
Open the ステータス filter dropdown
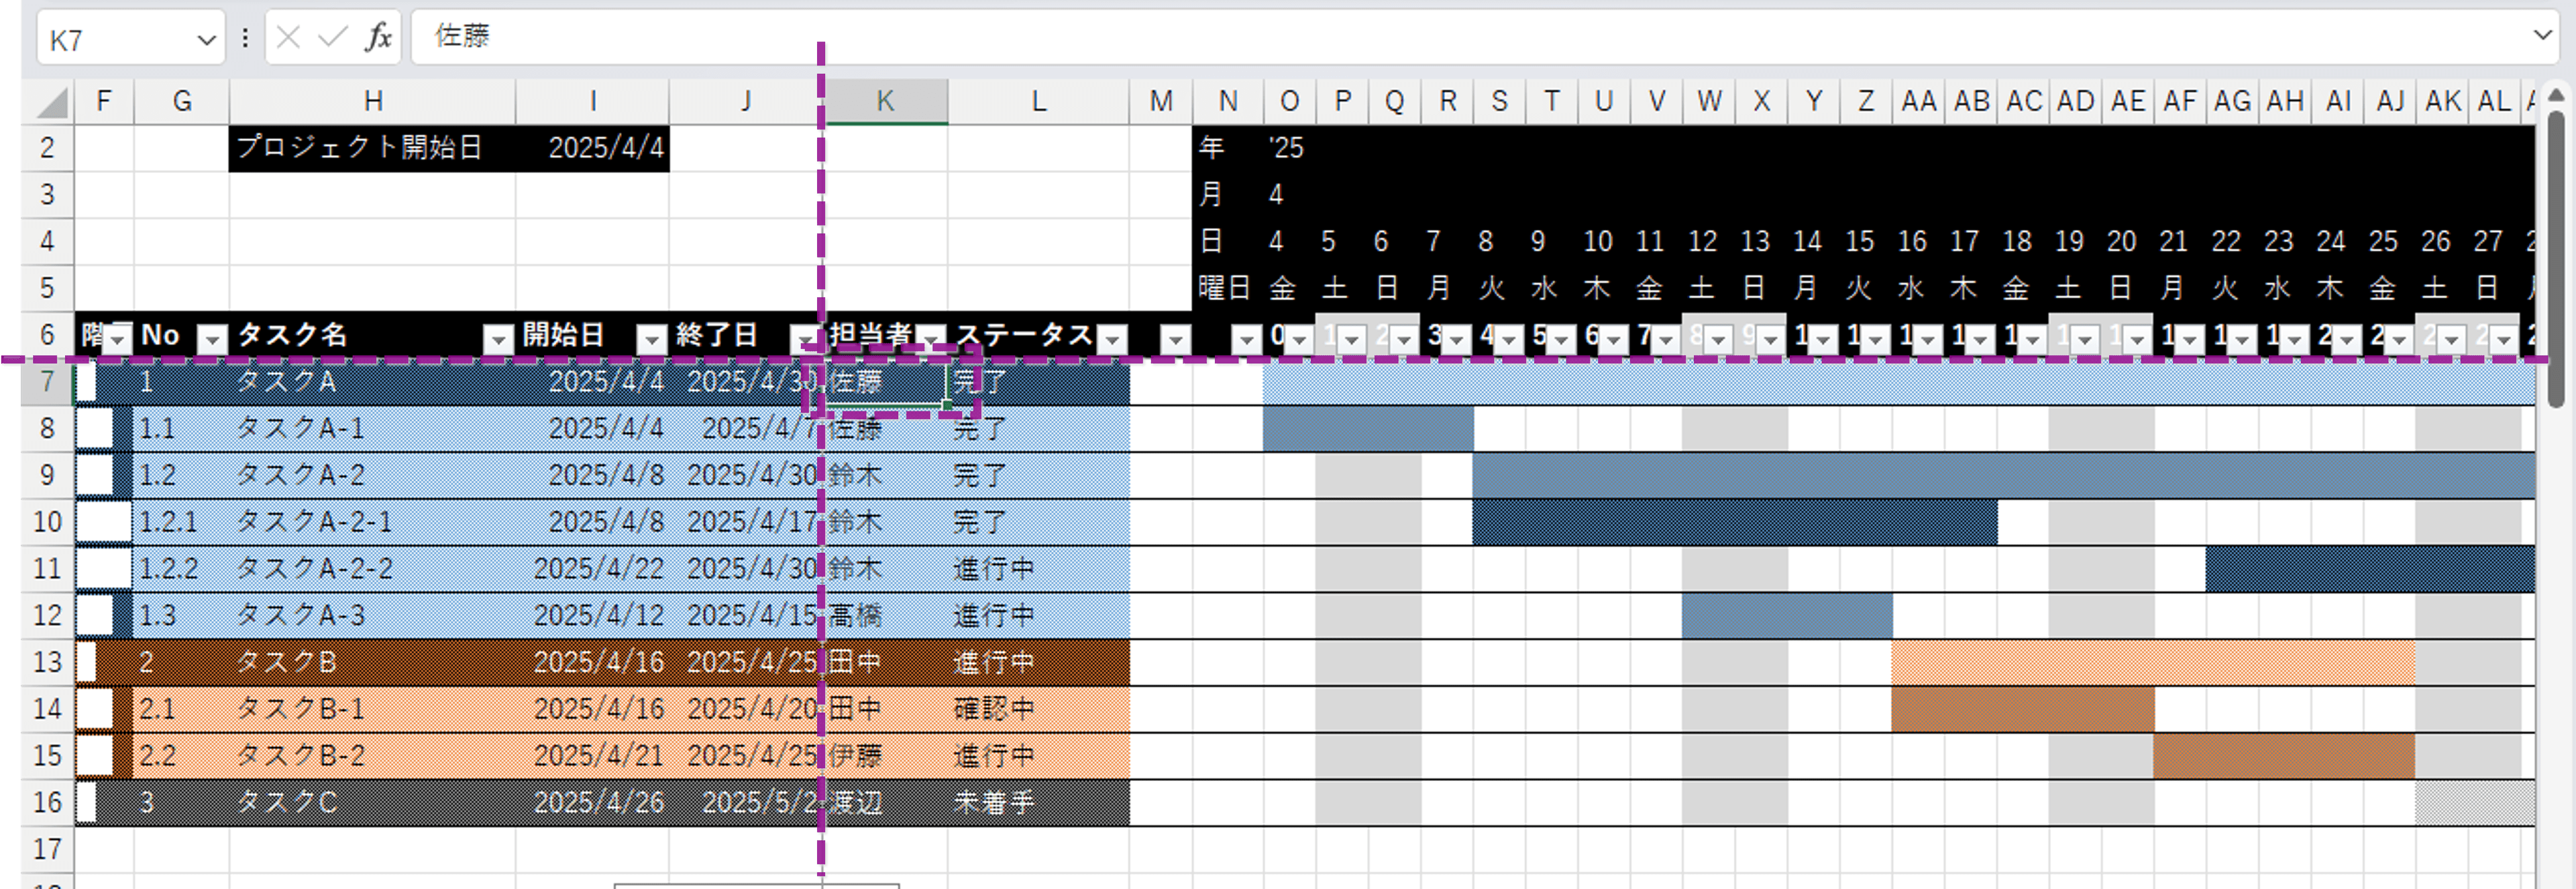(1111, 340)
